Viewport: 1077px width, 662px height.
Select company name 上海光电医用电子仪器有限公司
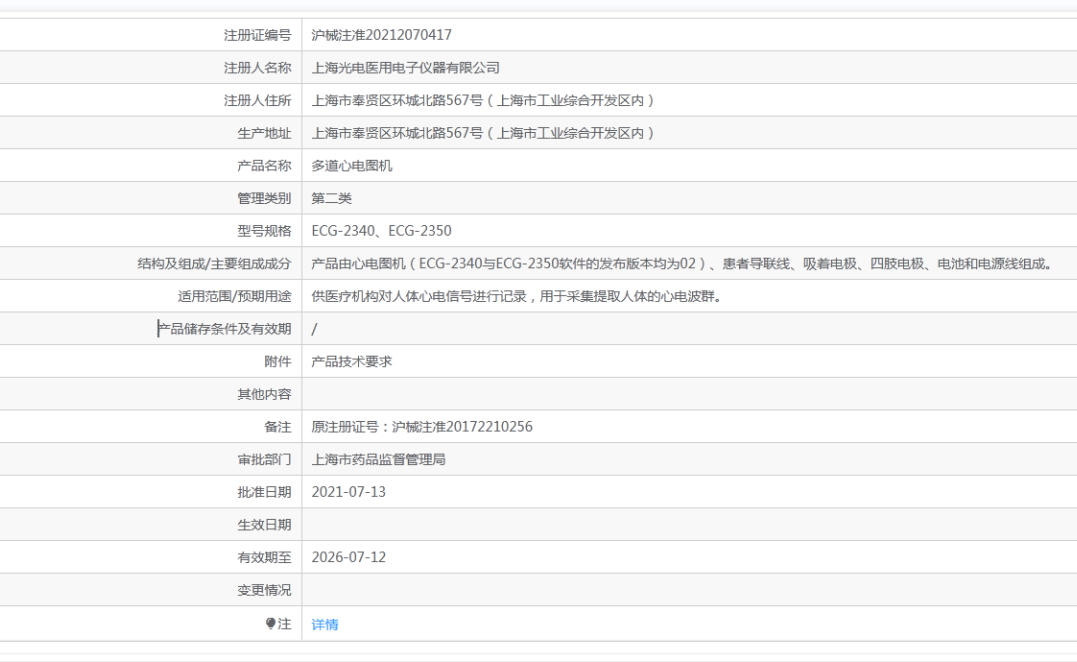(x=405, y=68)
